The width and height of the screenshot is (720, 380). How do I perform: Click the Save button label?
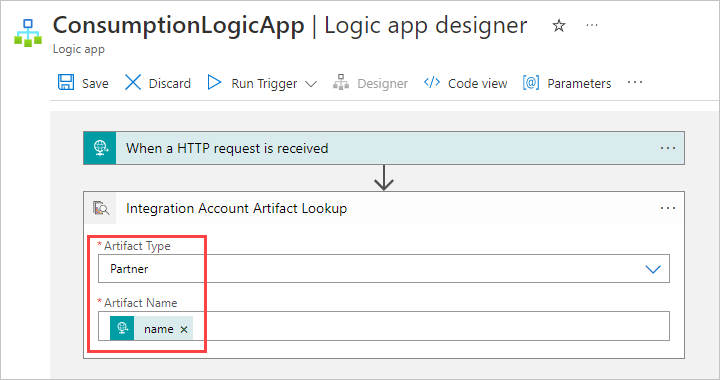pyautogui.click(x=96, y=84)
